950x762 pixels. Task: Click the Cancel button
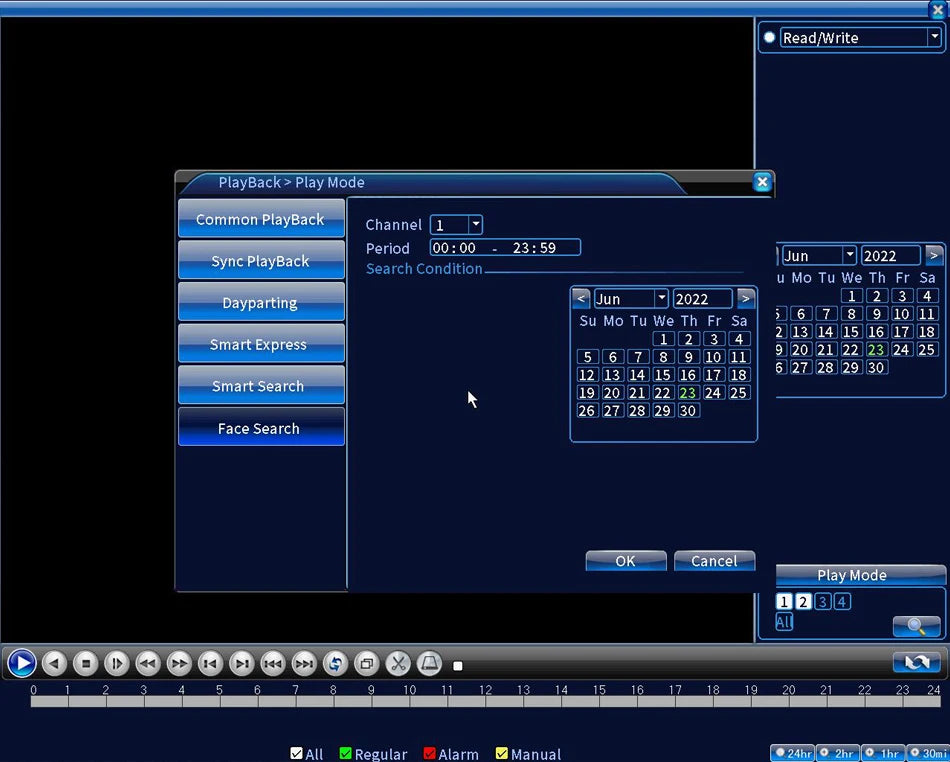pyautogui.click(x=714, y=561)
